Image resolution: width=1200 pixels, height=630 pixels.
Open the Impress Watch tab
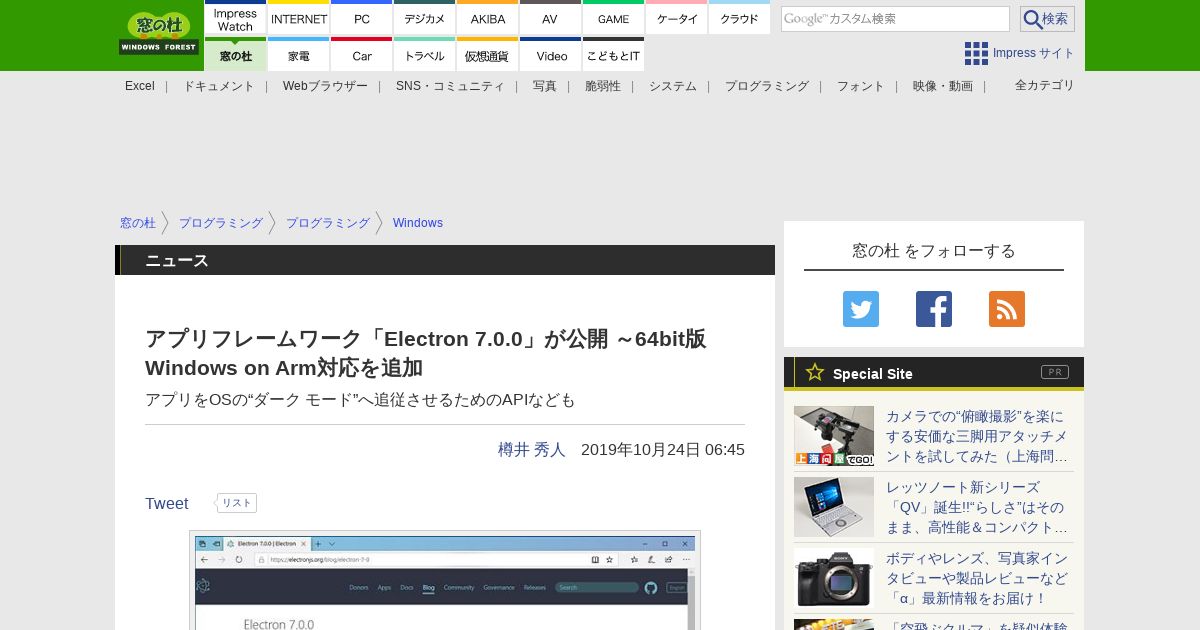235,18
